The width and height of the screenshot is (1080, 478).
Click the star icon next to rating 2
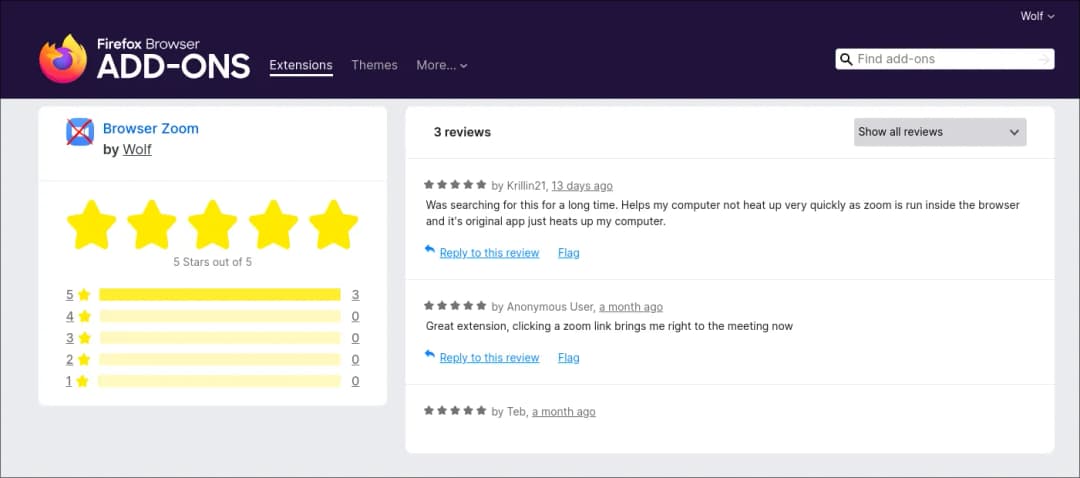click(x=84, y=360)
